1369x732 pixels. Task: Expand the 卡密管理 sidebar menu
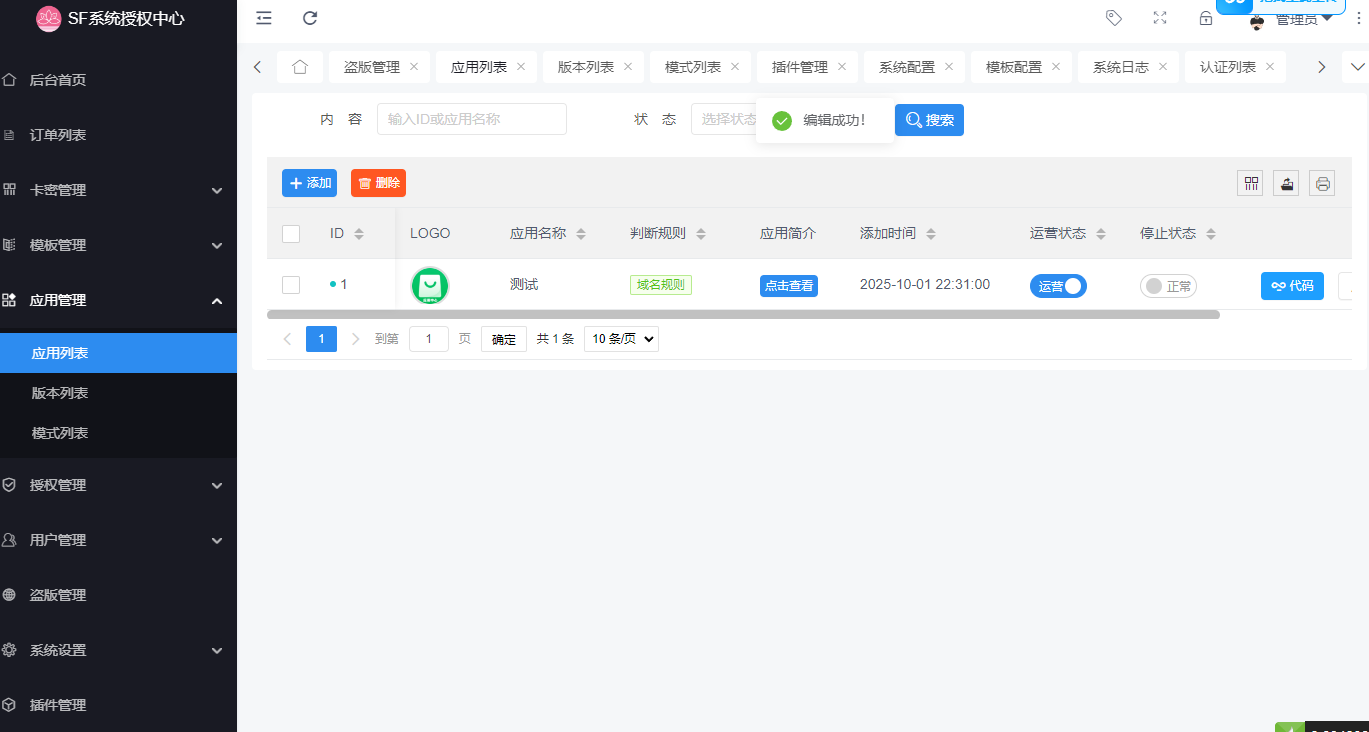tap(118, 189)
